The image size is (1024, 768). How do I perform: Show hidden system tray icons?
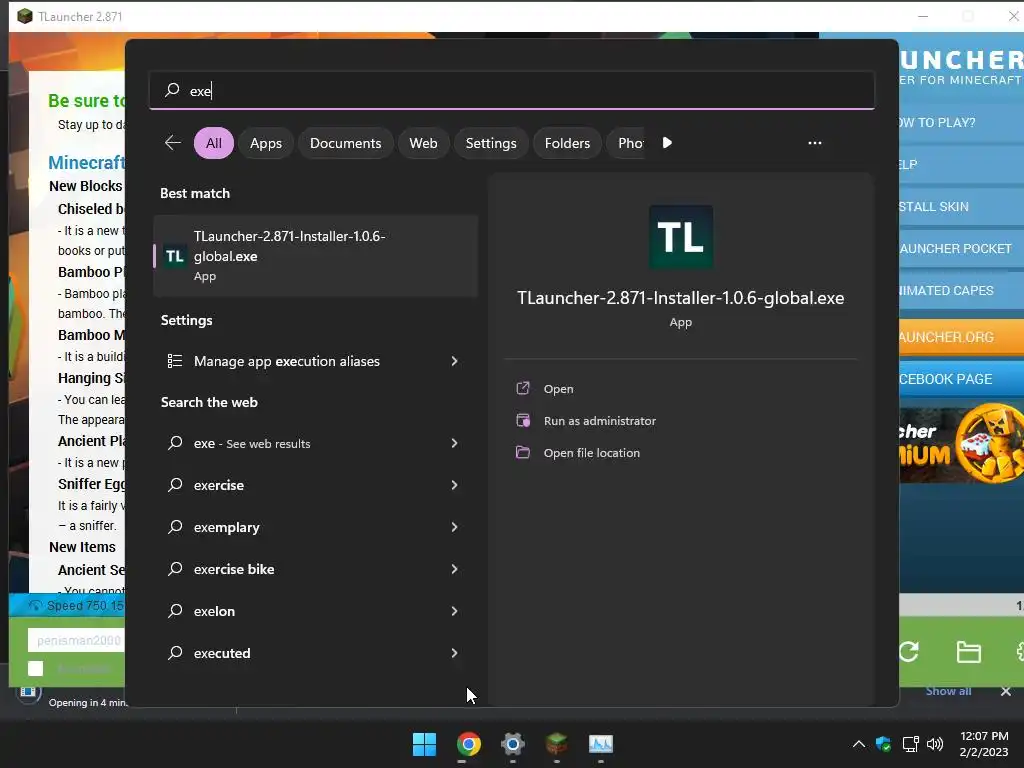[x=859, y=744]
